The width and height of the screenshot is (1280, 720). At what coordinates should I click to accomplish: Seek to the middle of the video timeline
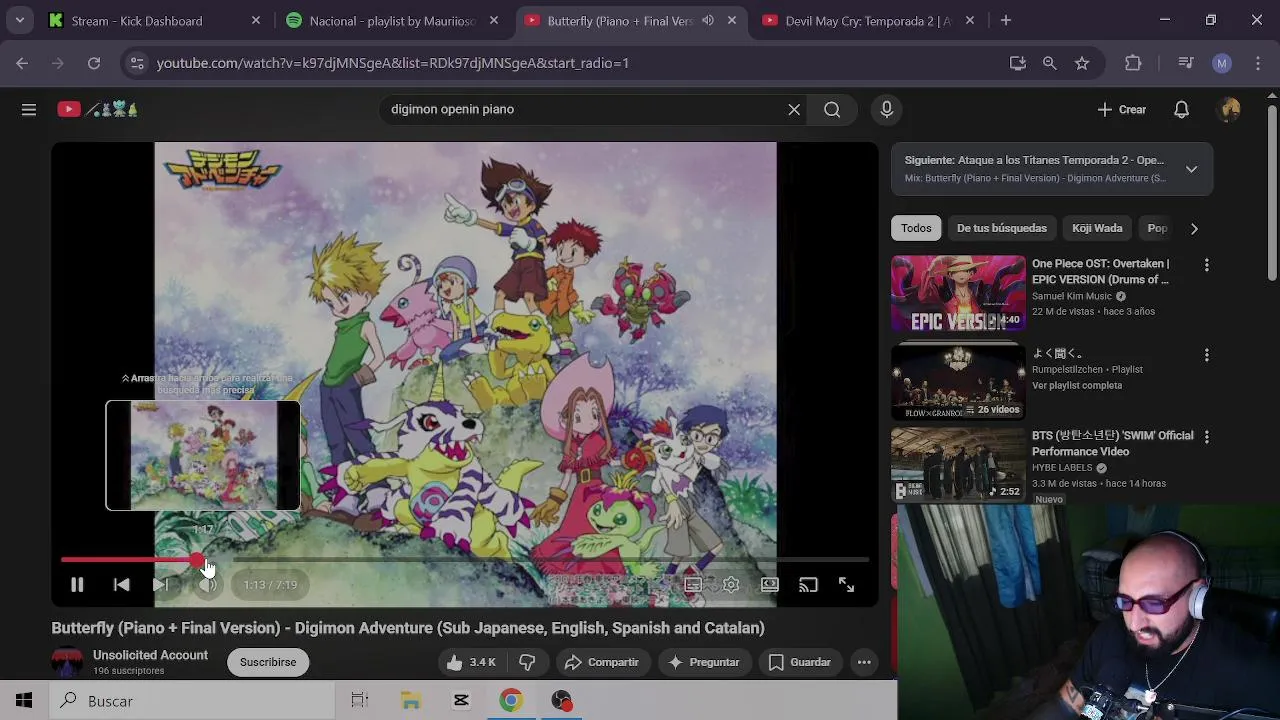(x=465, y=560)
